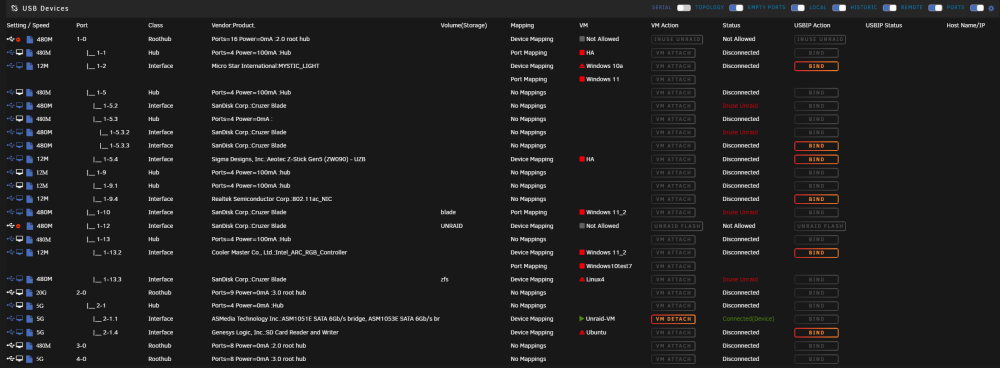
Task: Click the document icon on port 1-0 row
Action: (x=29, y=39)
